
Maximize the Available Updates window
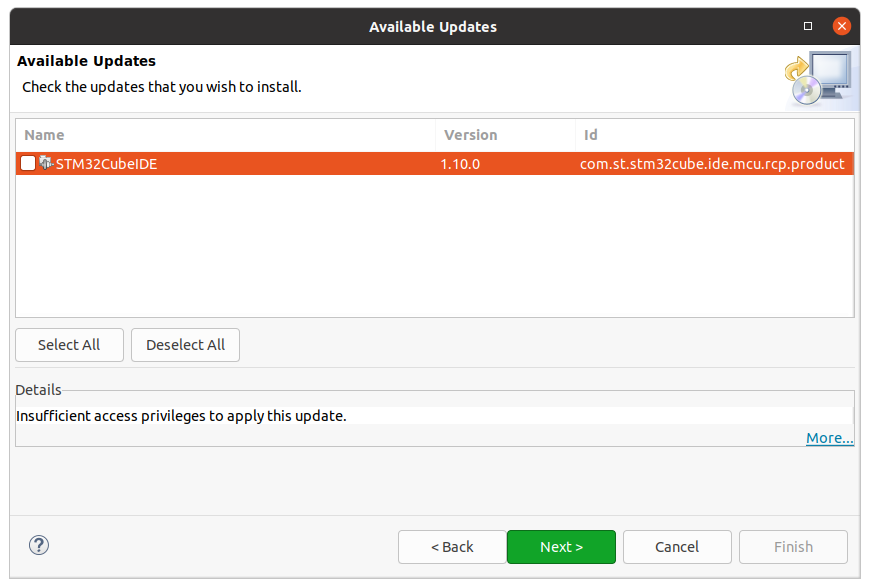808,26
